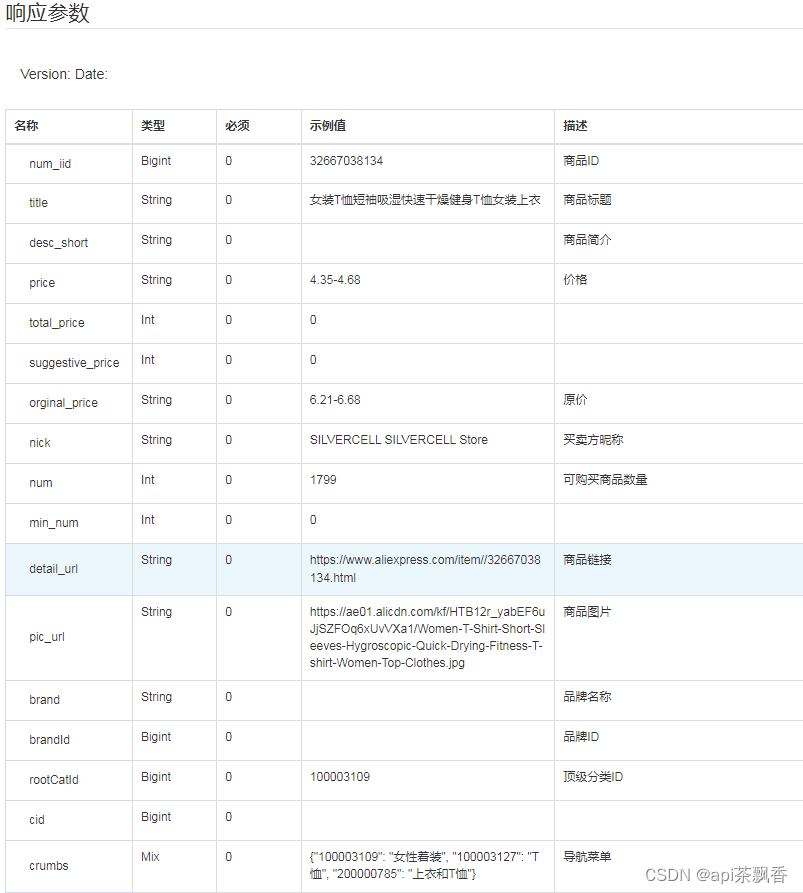803x893 pixels.
Task: Click the 必须 column header
Action: click(x=236, y=126)
